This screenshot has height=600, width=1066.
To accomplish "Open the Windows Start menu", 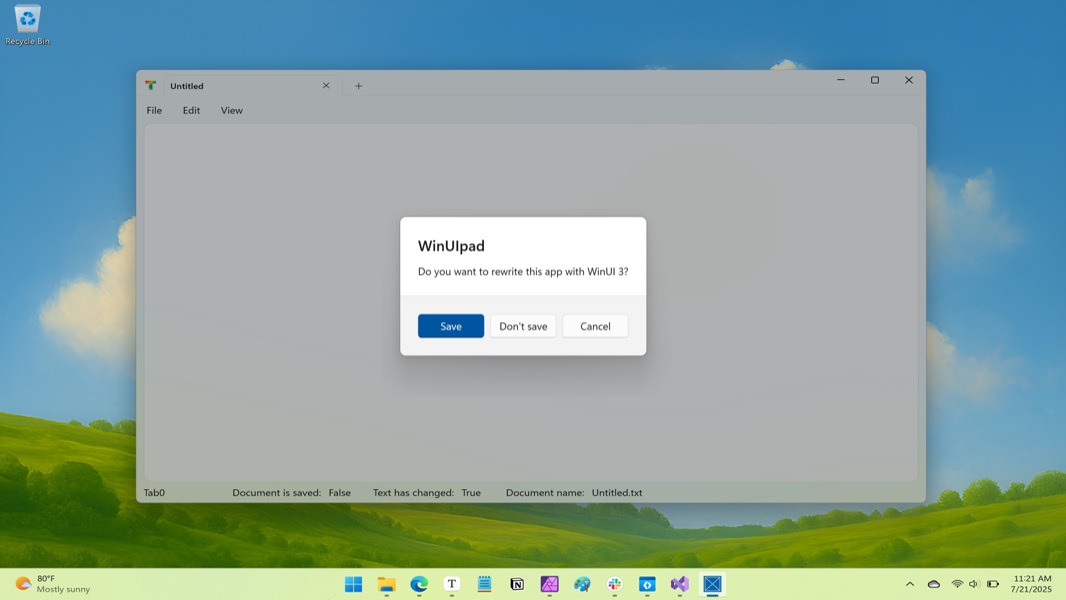I will 354,584.
